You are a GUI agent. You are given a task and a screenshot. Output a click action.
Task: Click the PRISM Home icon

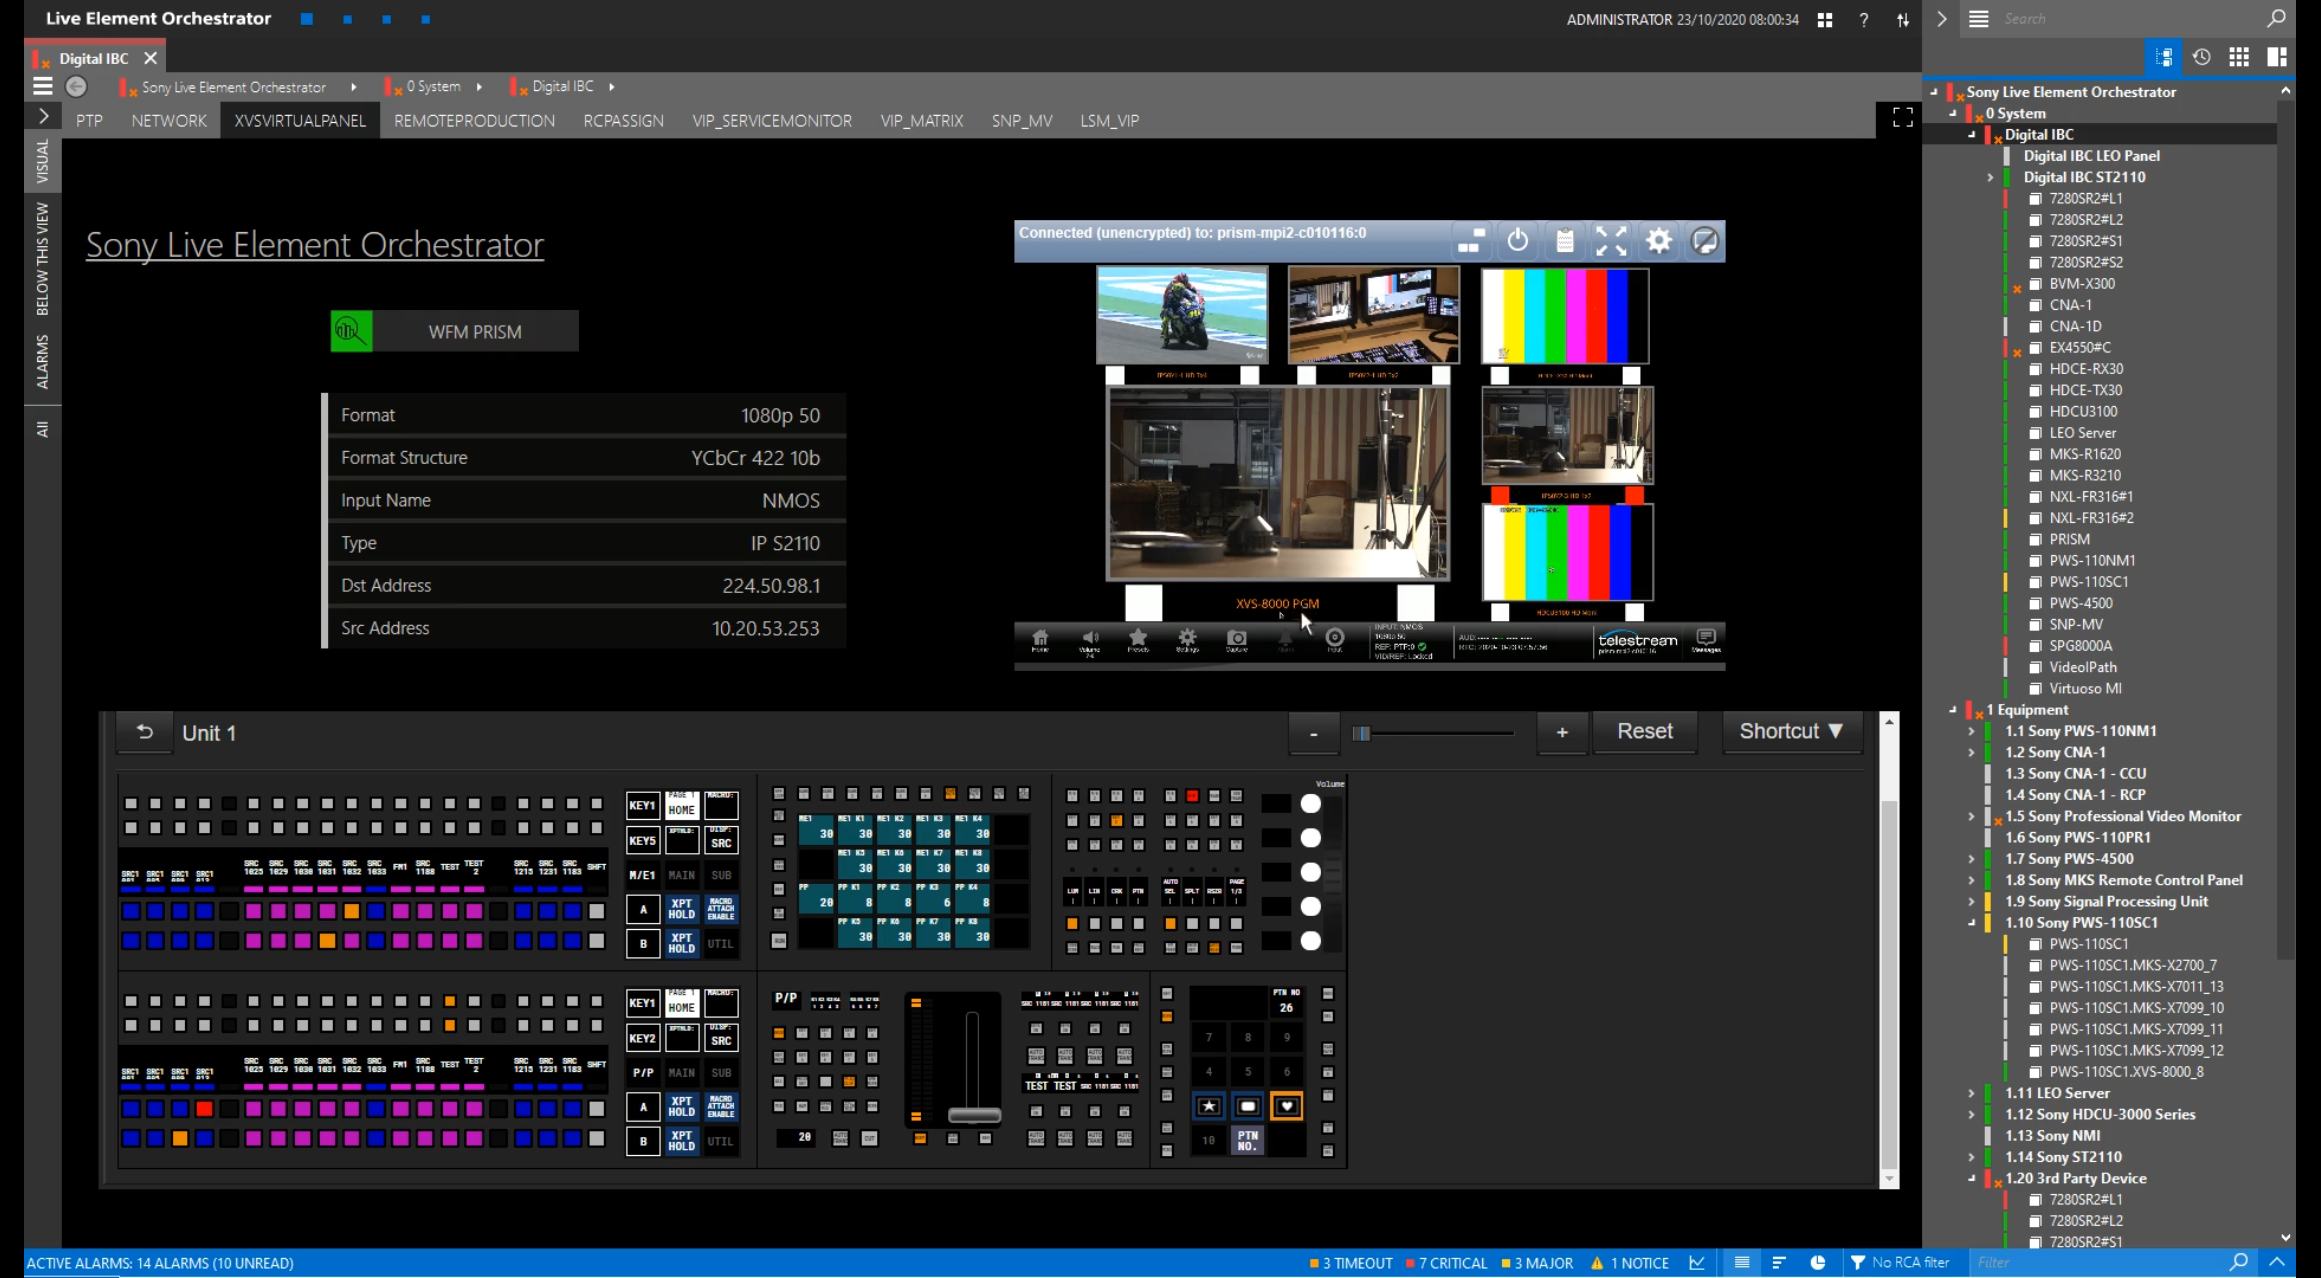click(1040, 641)
